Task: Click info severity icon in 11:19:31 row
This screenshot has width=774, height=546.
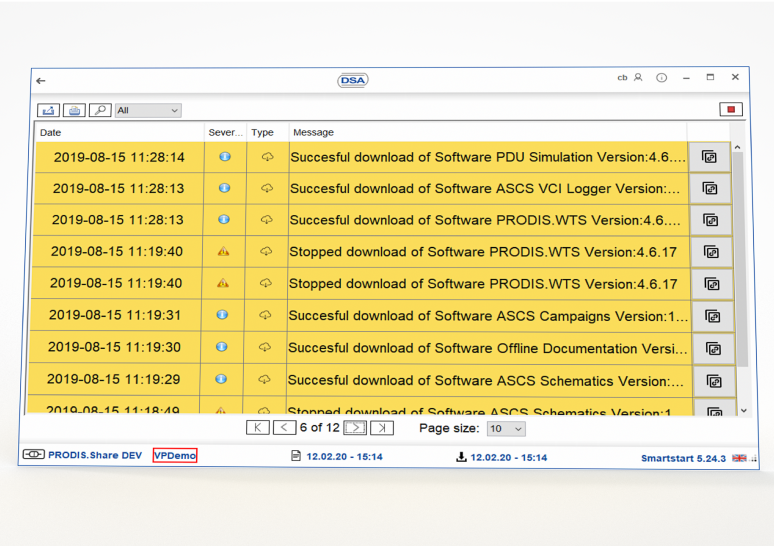Action: coord(223,314)
